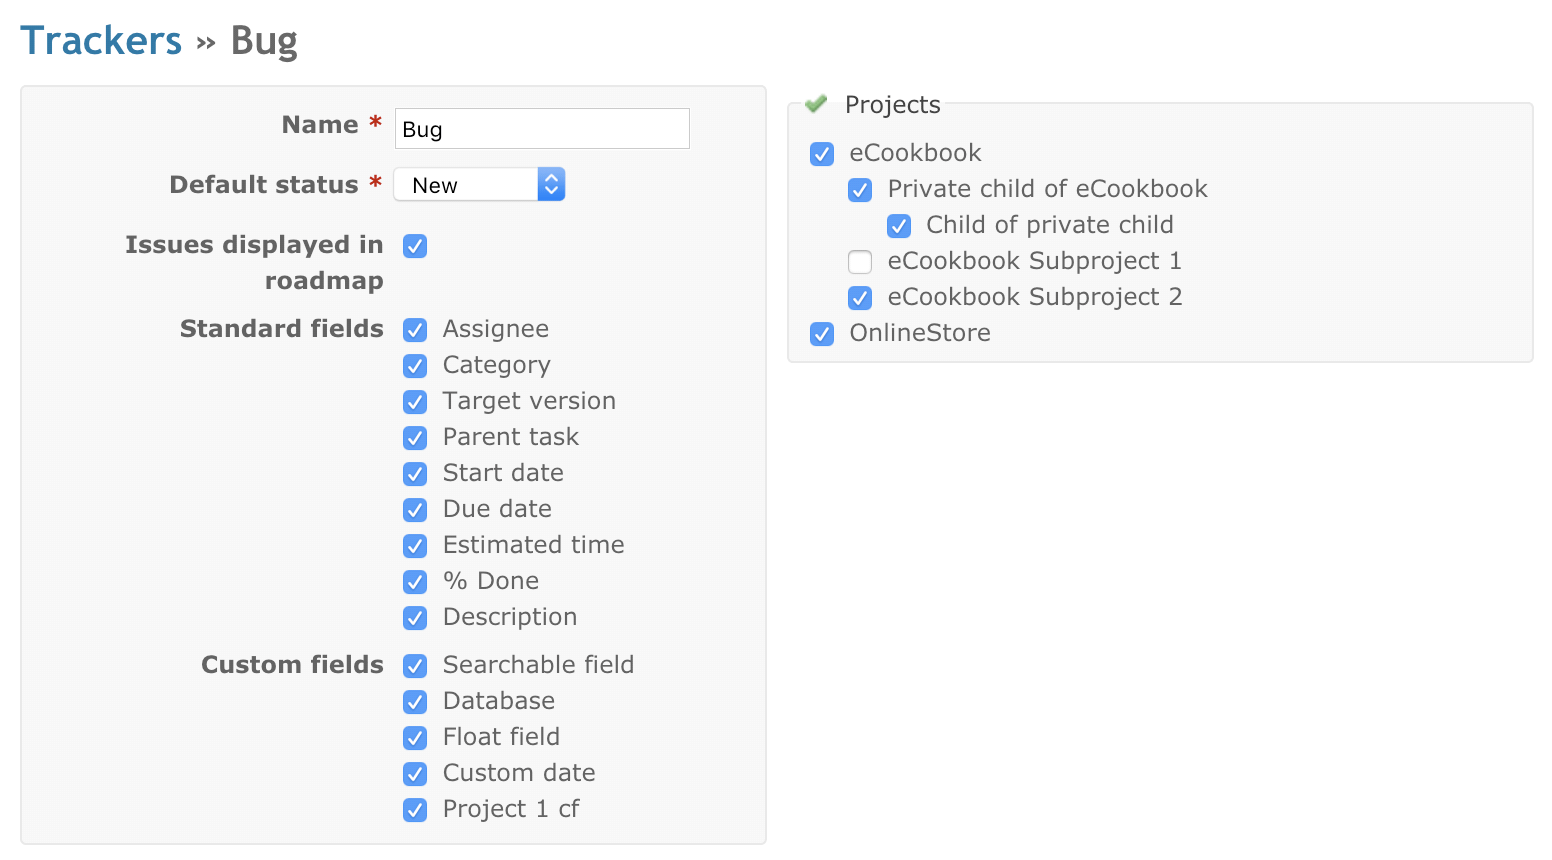Viewport: 1552px width, 860px height.
Task: Click the green check-all icon beside Projects
Action: coord(816,103)
